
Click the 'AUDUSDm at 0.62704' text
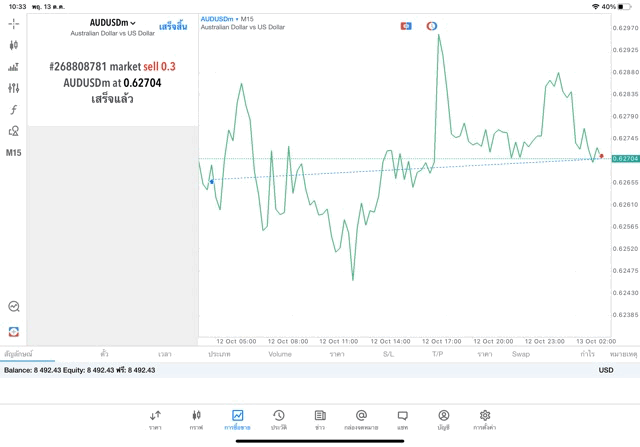(112, 83)
